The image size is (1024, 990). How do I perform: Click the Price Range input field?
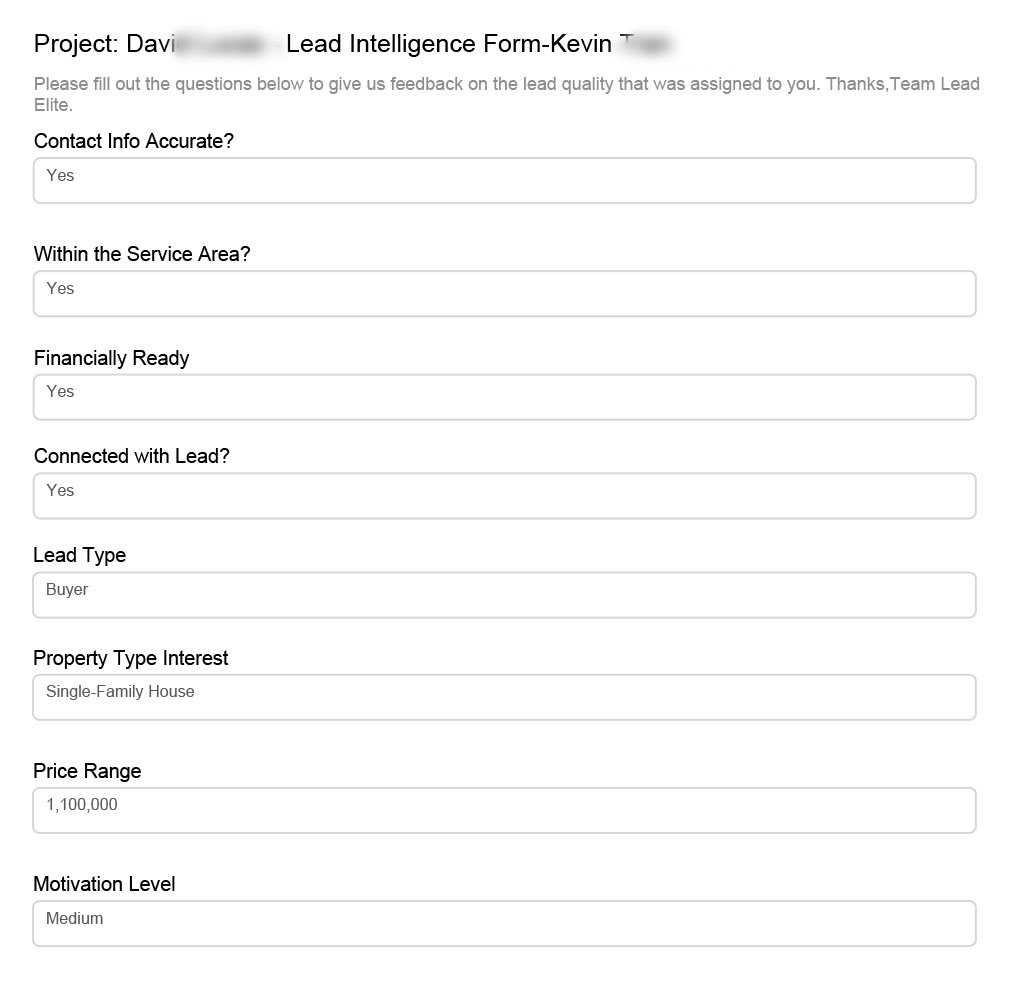pyautogui.click(x=504, y=810)
